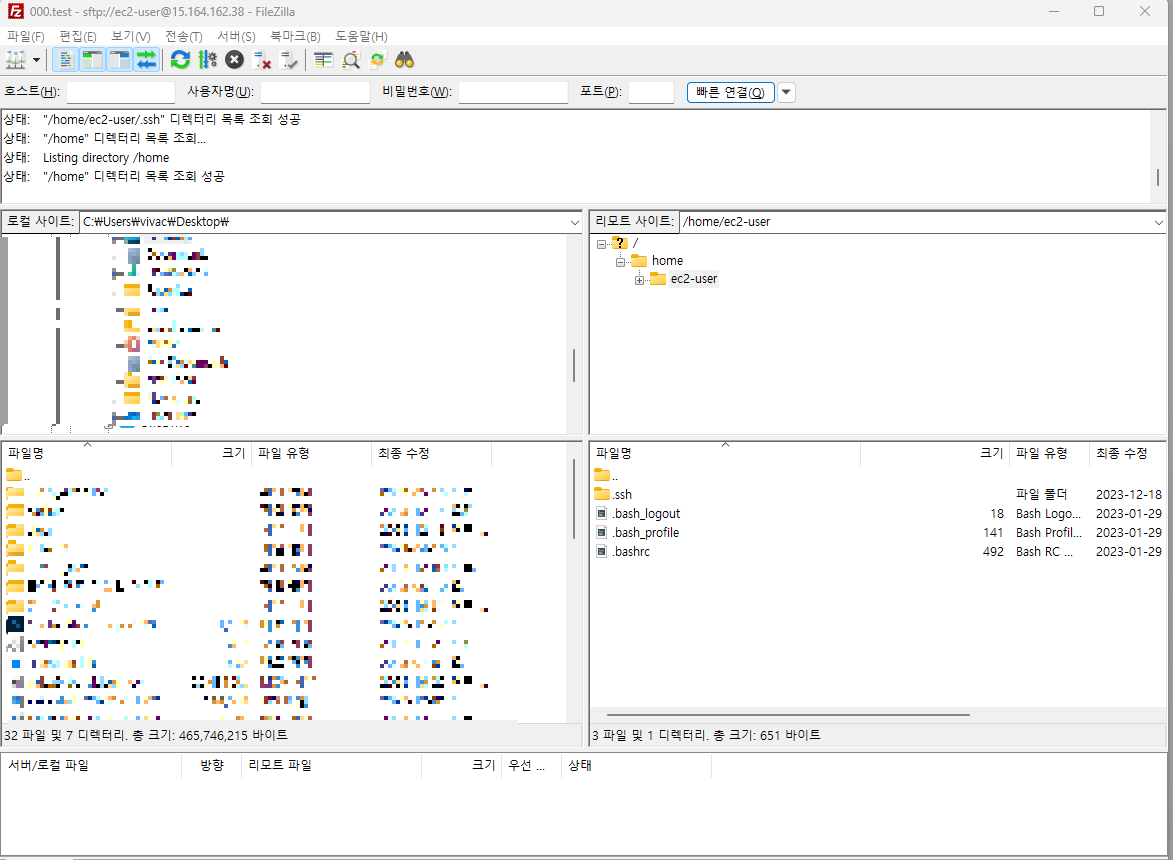
Task: Open the Quickconnect dropdown arrow
Action: [x=786, y=92]
